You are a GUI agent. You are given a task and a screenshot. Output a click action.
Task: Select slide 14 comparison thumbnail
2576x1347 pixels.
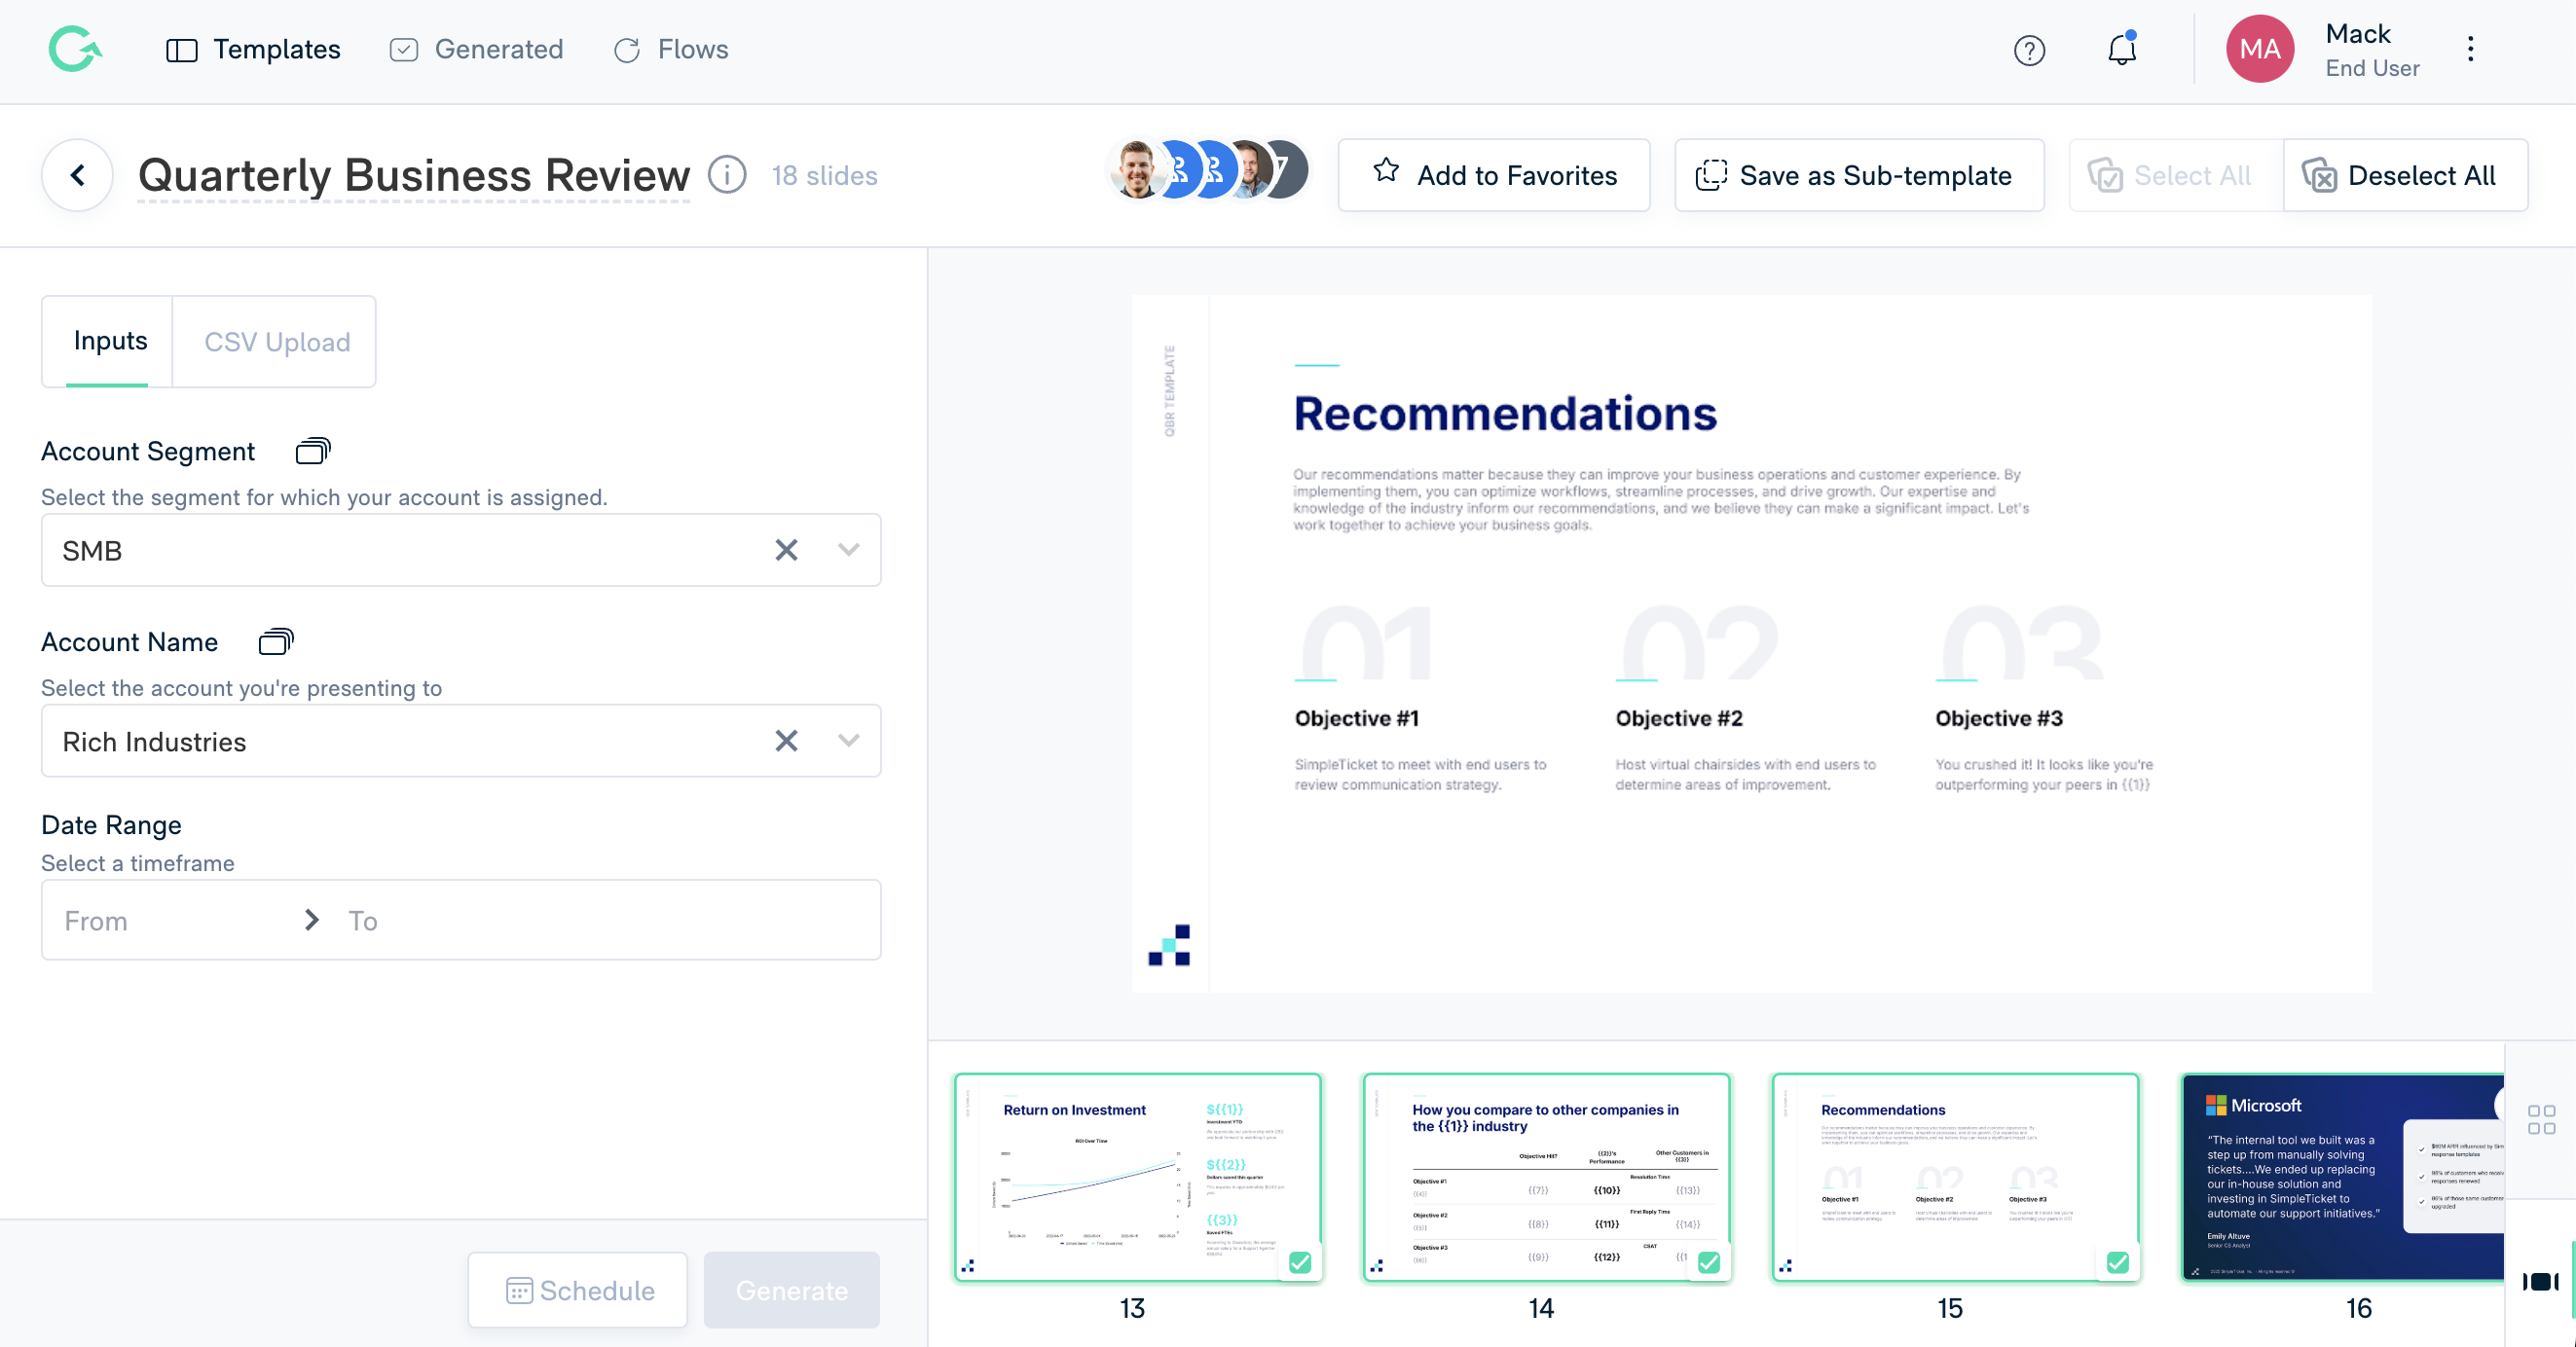(1546, 1177)
